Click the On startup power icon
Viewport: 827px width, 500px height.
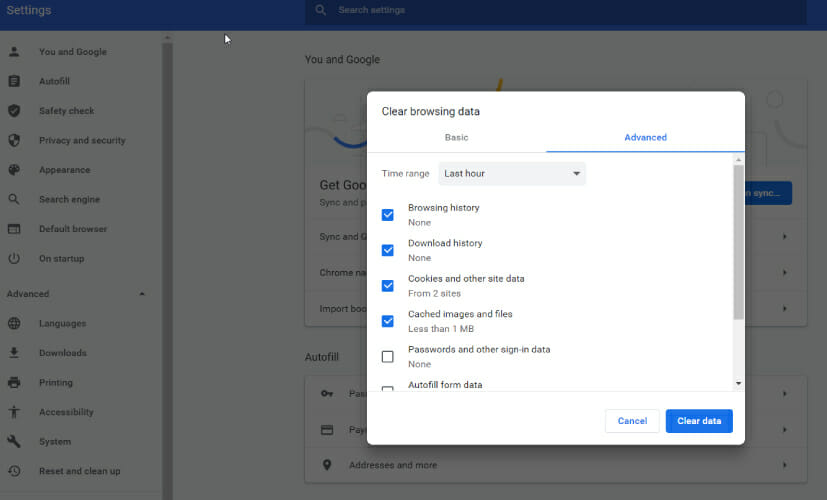click(14, 258)
